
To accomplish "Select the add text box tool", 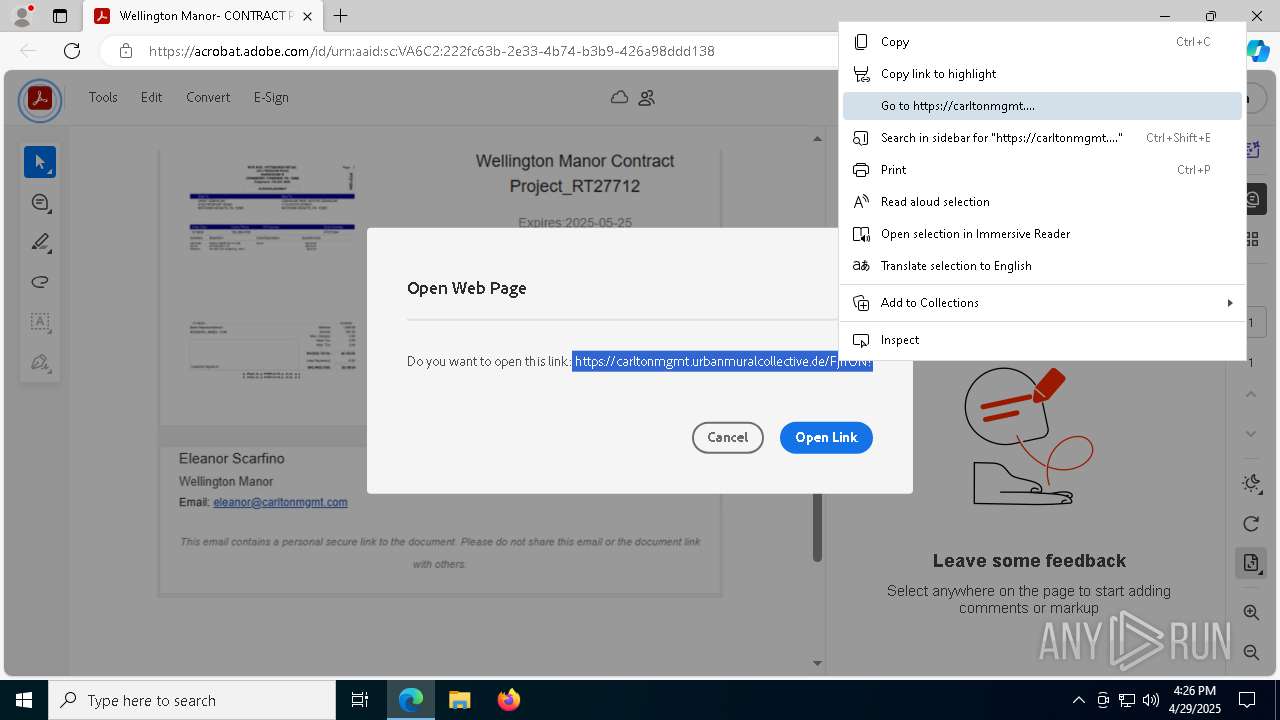I will [x=40, y=322].
